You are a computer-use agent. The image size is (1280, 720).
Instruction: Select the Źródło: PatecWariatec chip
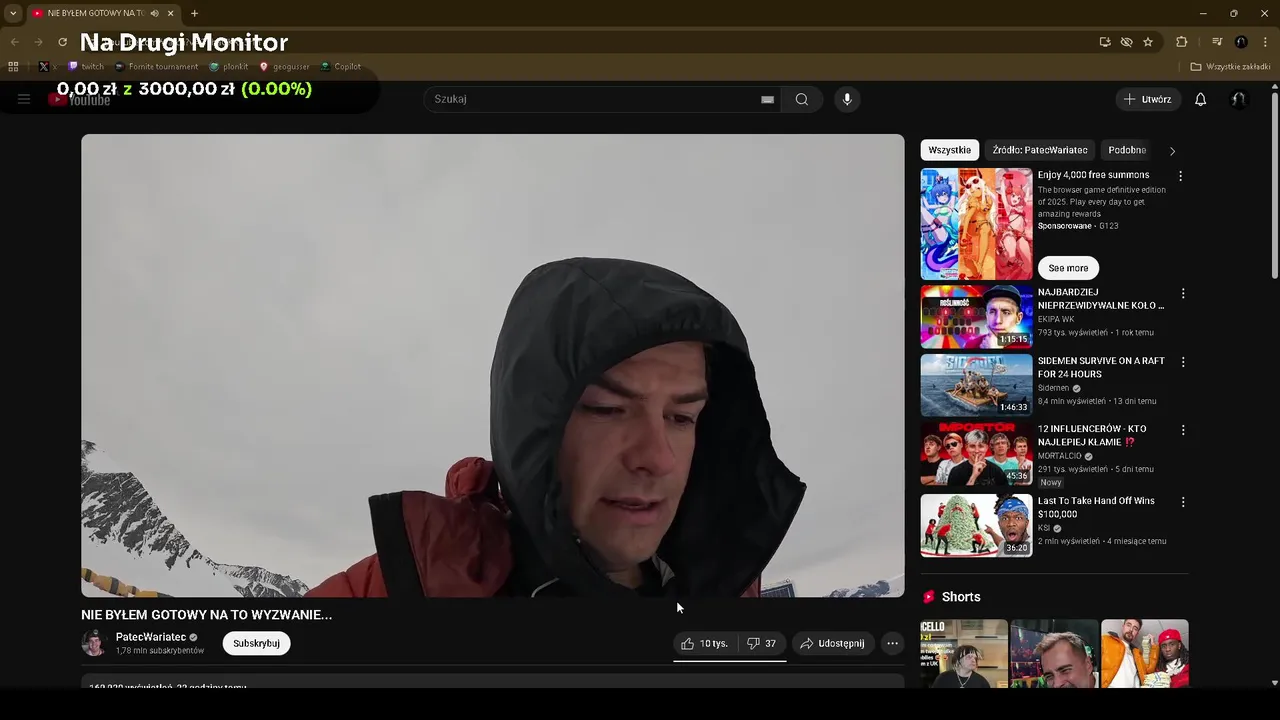coord(1040,150)
